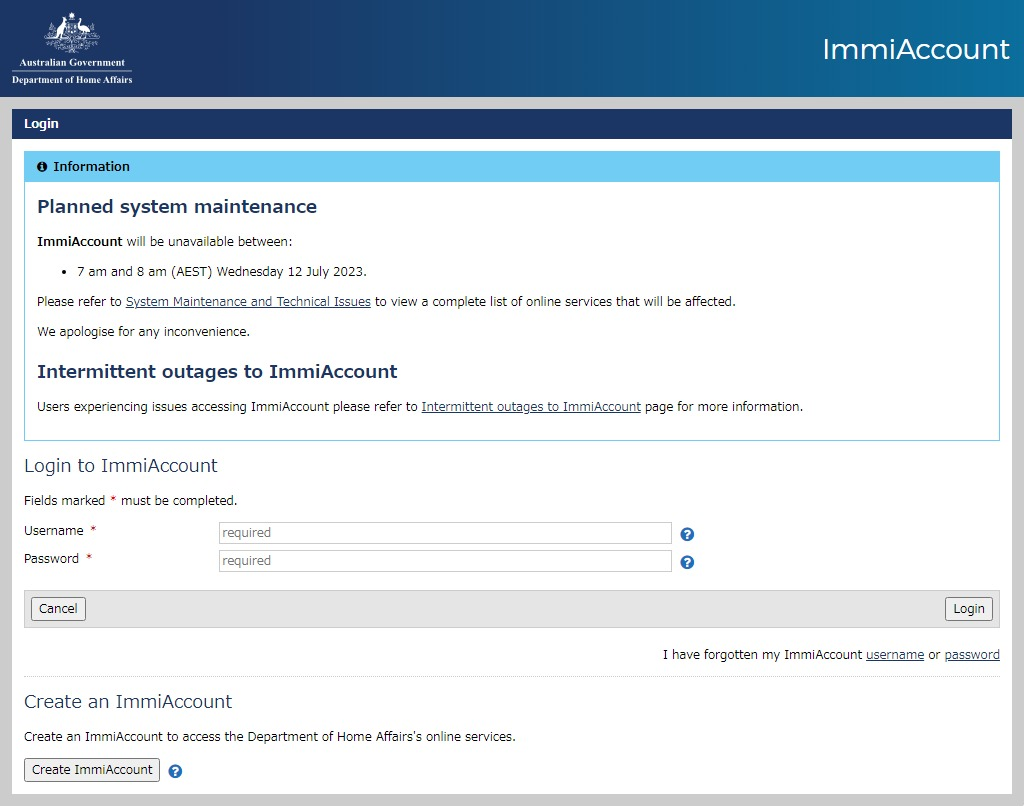Open System Maintenance and Technical Issues link

tap(248, 302)
